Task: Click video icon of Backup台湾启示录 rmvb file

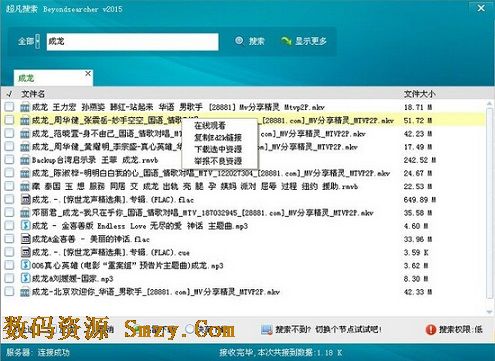Action: (x=25, y=160)
